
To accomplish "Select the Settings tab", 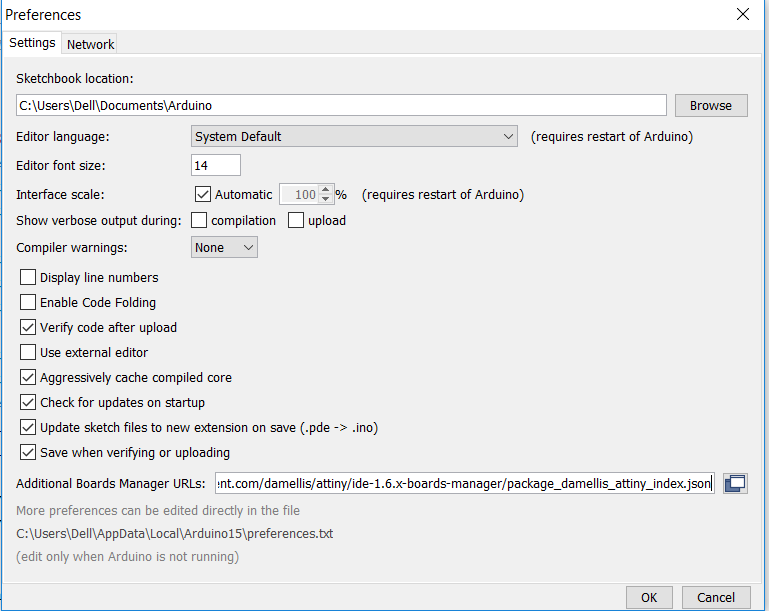I will [32, 43].
